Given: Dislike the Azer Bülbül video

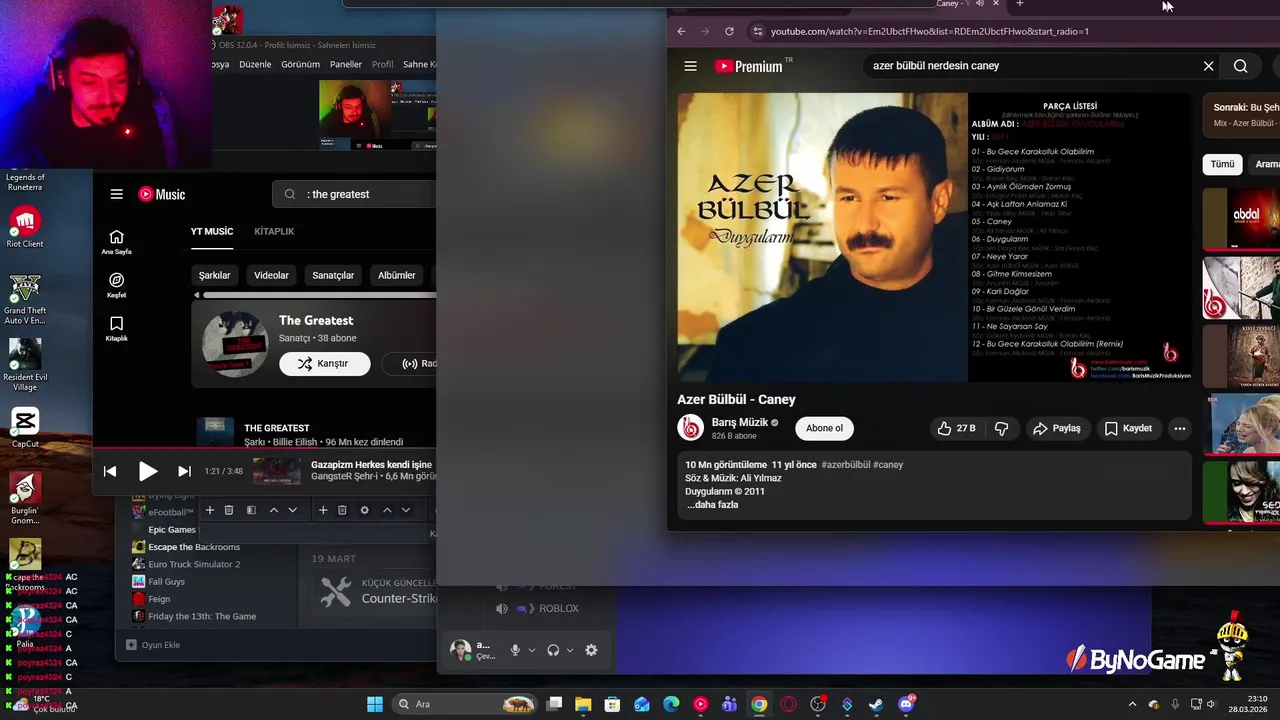Looking at the screenshot, I should (x=1001, y=428).
